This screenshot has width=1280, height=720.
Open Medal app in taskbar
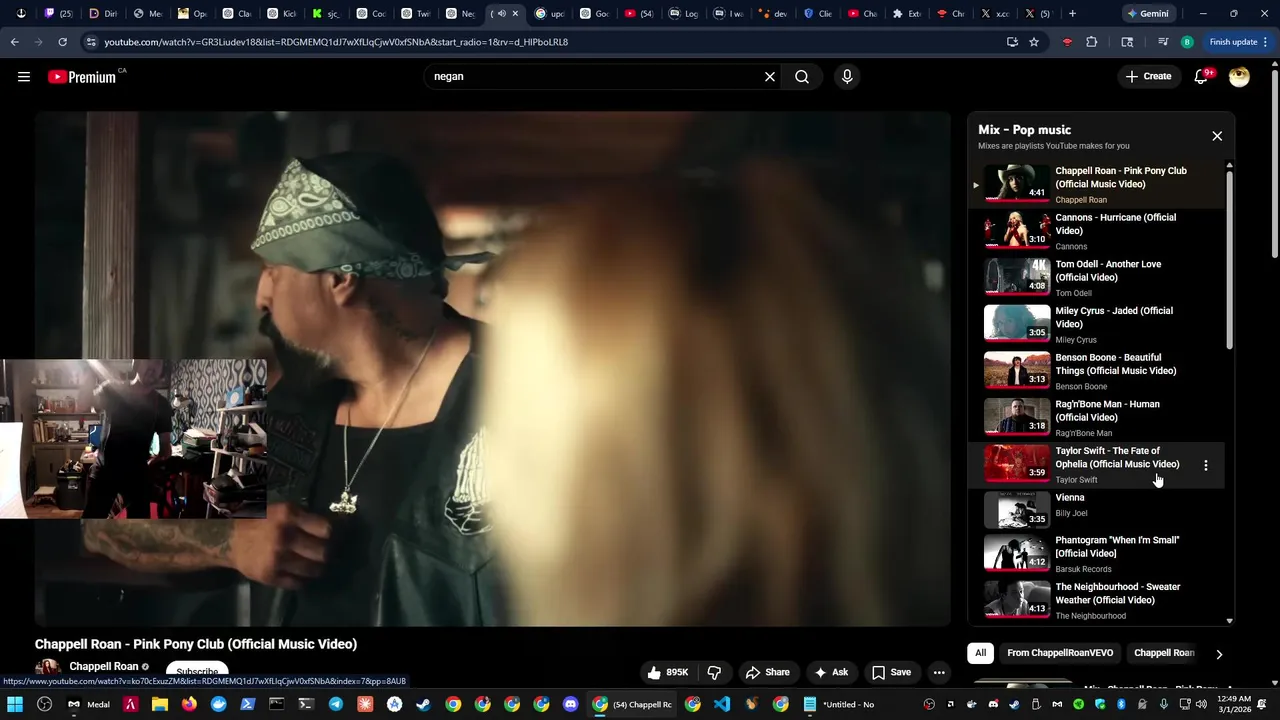[x=88, y=704]
